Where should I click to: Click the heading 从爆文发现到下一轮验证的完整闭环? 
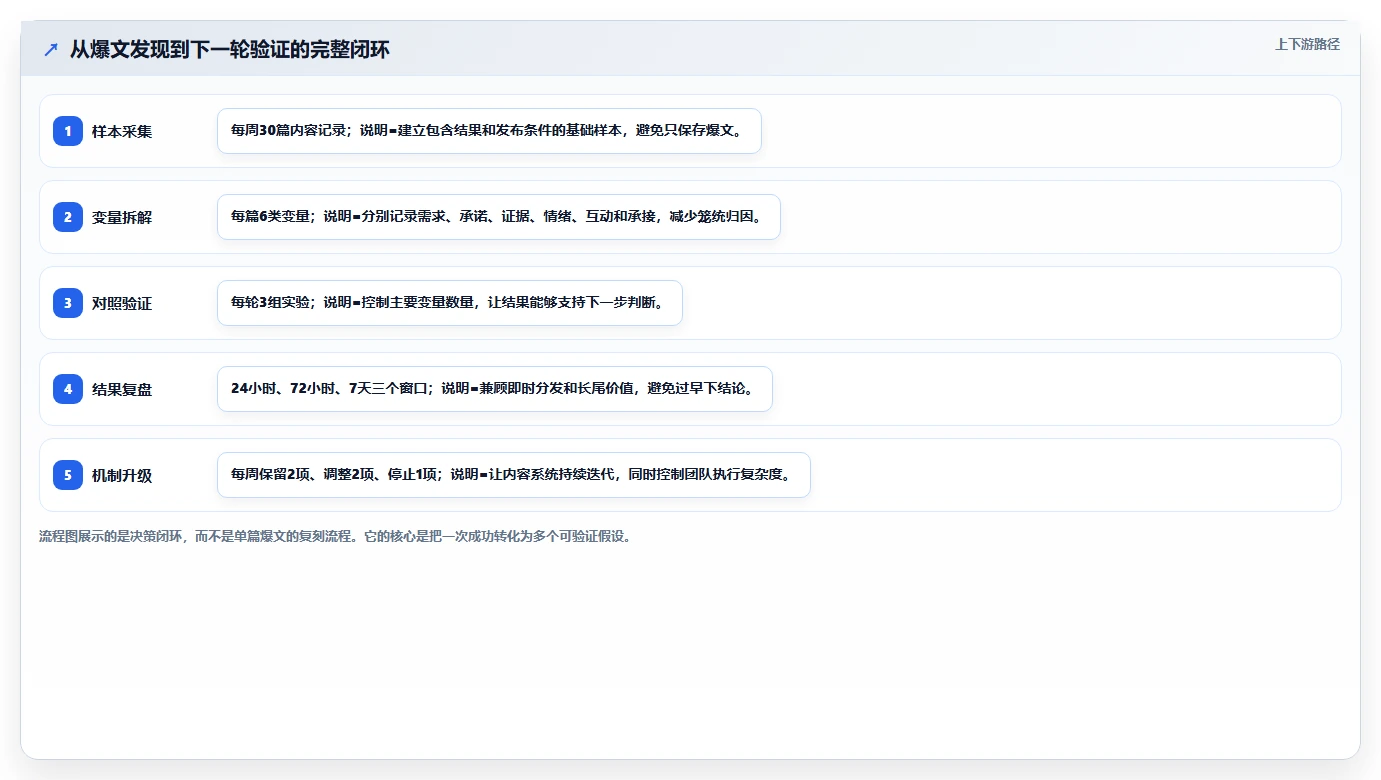229,49
